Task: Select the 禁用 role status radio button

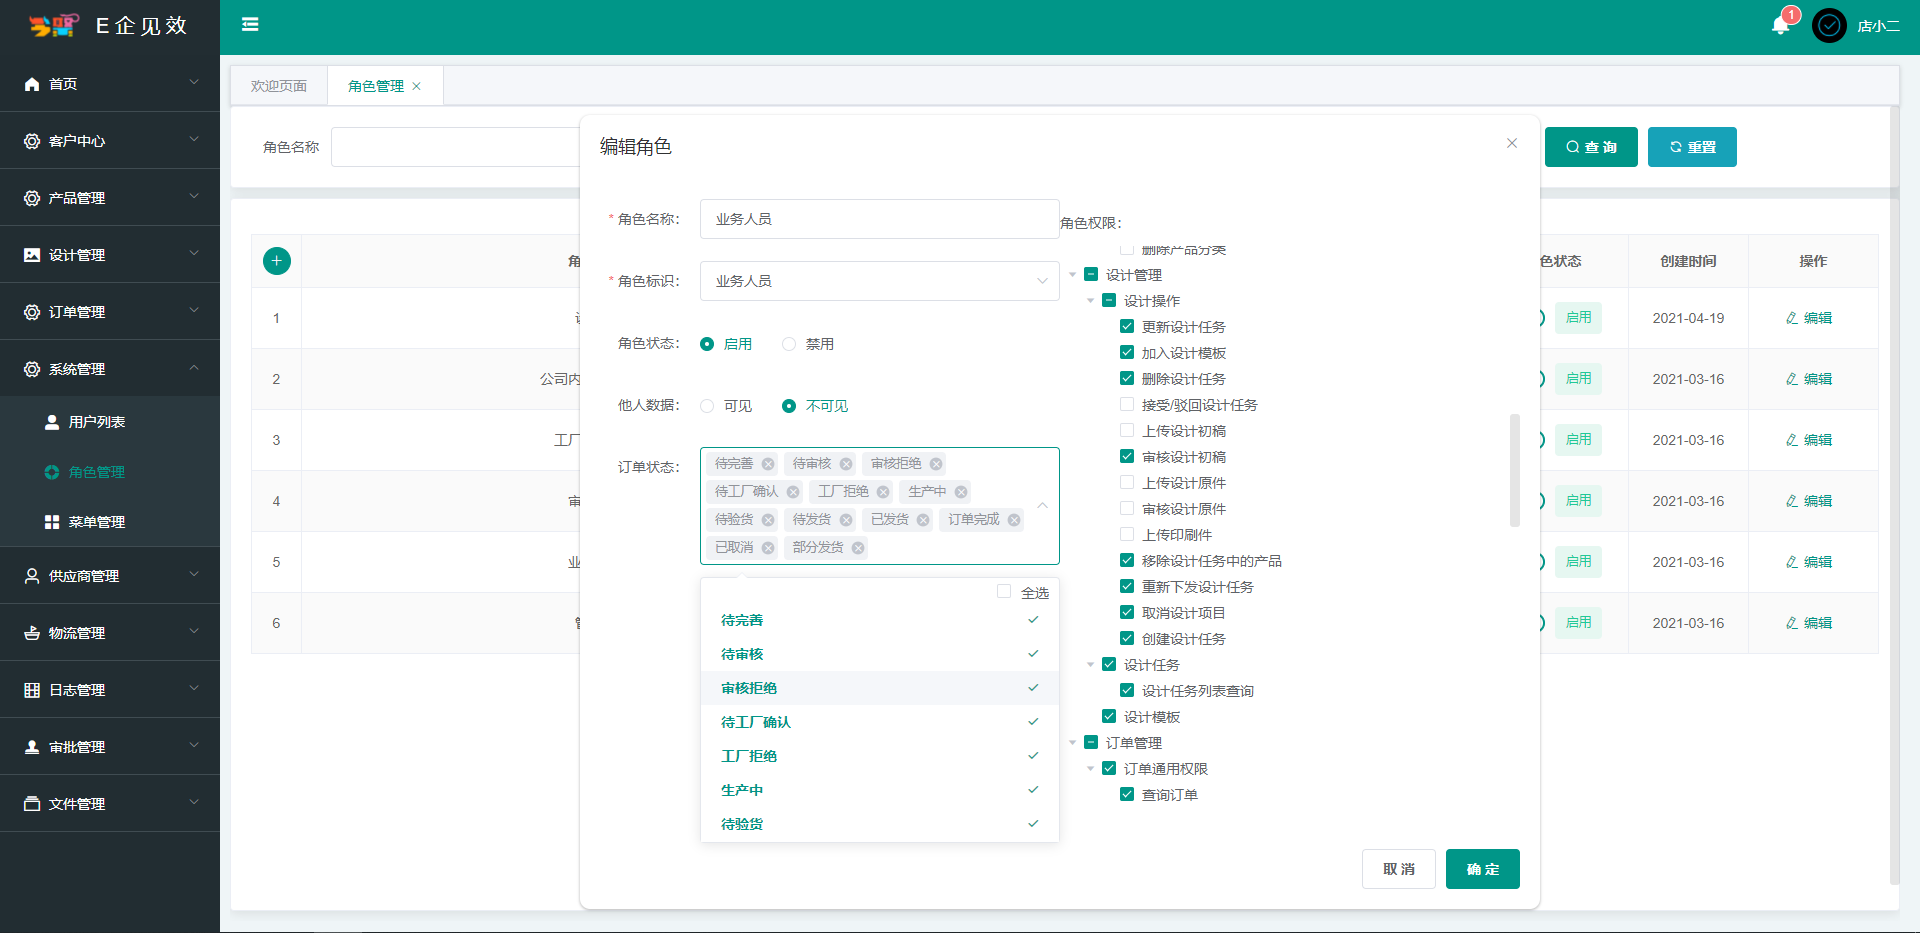Action: [789, 344]
